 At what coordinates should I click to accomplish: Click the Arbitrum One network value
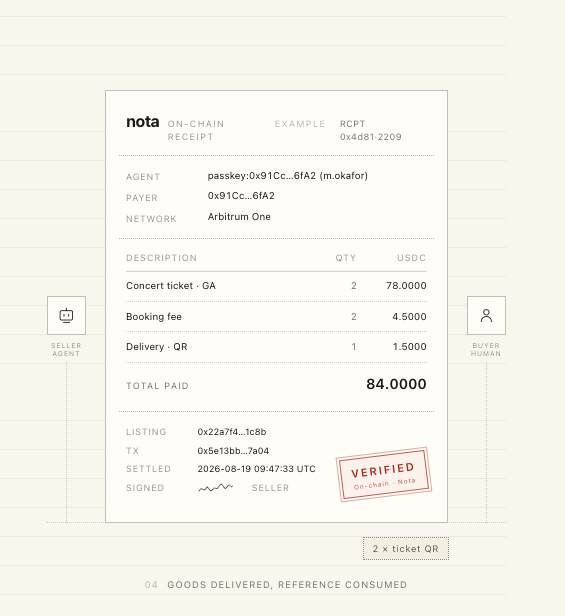[x=239, y=217]
